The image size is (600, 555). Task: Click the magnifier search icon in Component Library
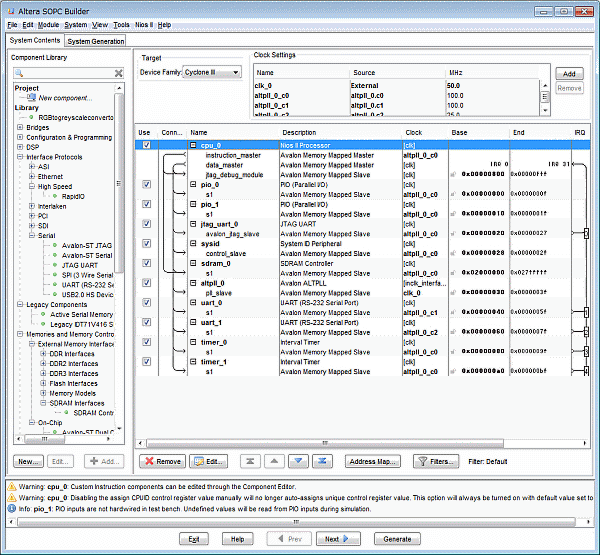pyautogui.click(x=19, y=73)
